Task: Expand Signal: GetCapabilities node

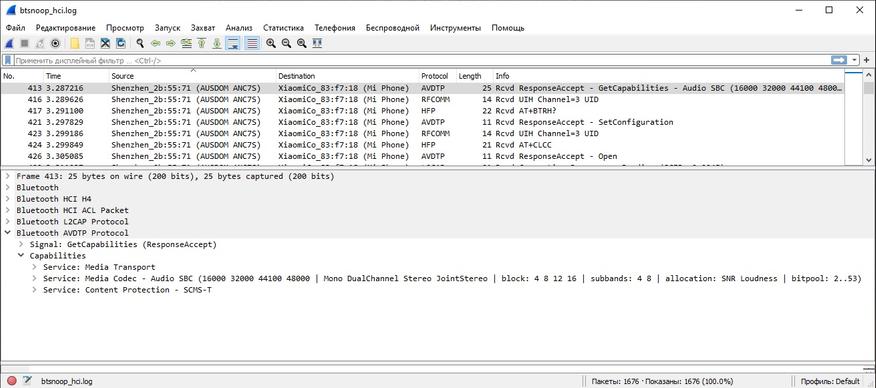Action: [21, 245]
